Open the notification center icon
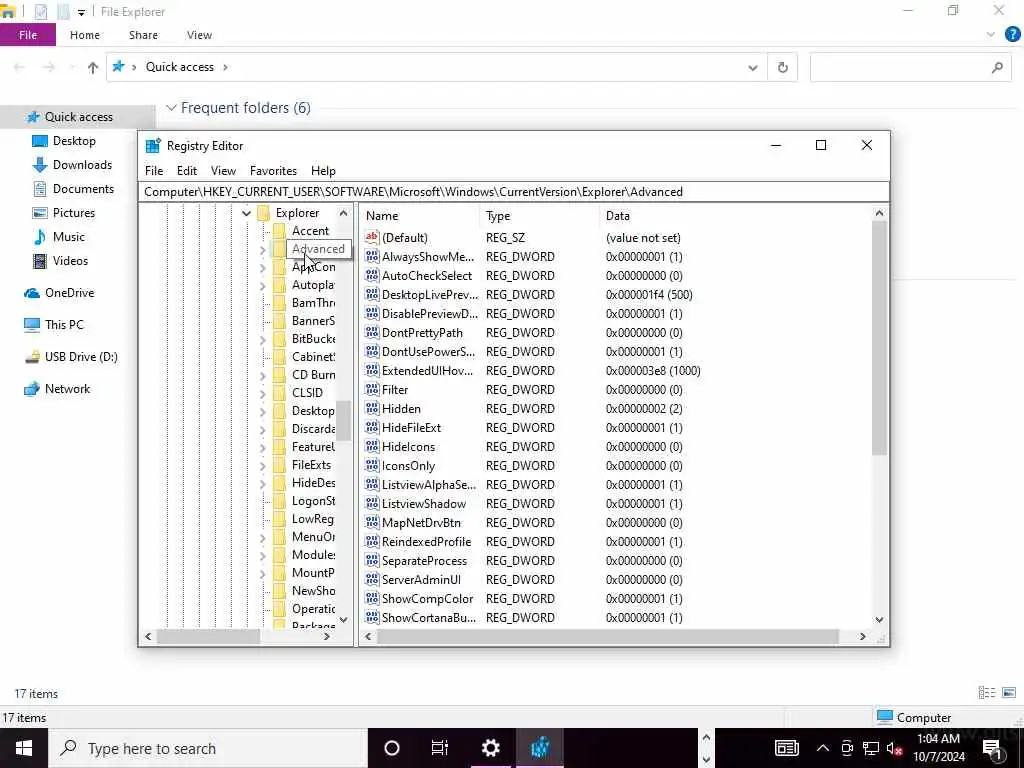1024x768 pixels. point(993,750)
